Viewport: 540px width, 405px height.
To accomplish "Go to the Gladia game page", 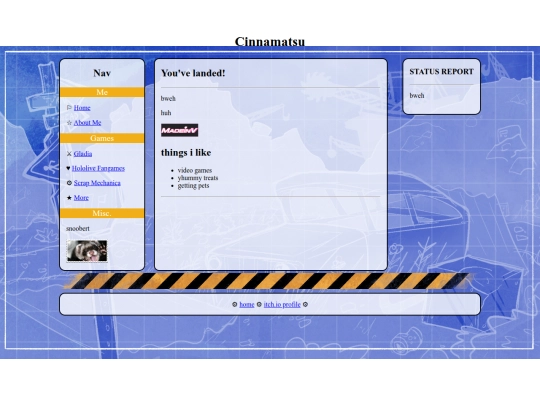I will 83,154.
